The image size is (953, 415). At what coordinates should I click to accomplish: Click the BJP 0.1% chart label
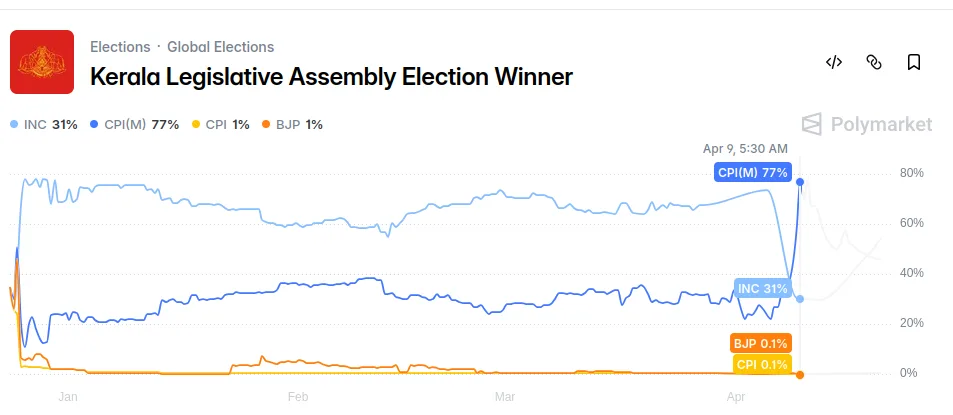pos(760,344)
